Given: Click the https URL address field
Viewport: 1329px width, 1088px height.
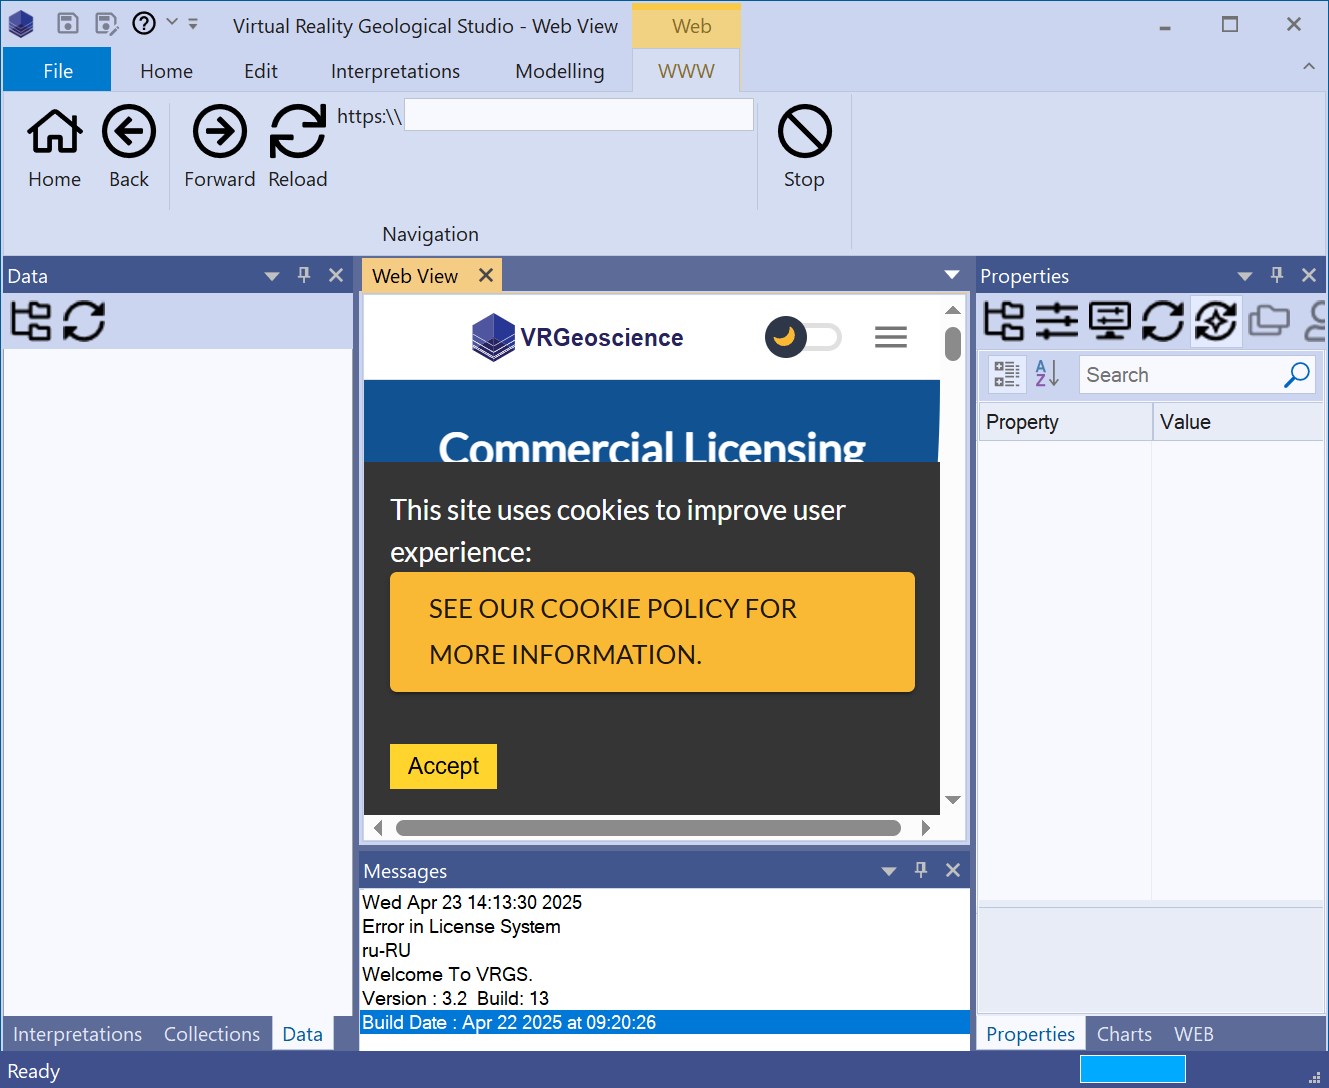Looking at the screenshot, I should [579, 115].
